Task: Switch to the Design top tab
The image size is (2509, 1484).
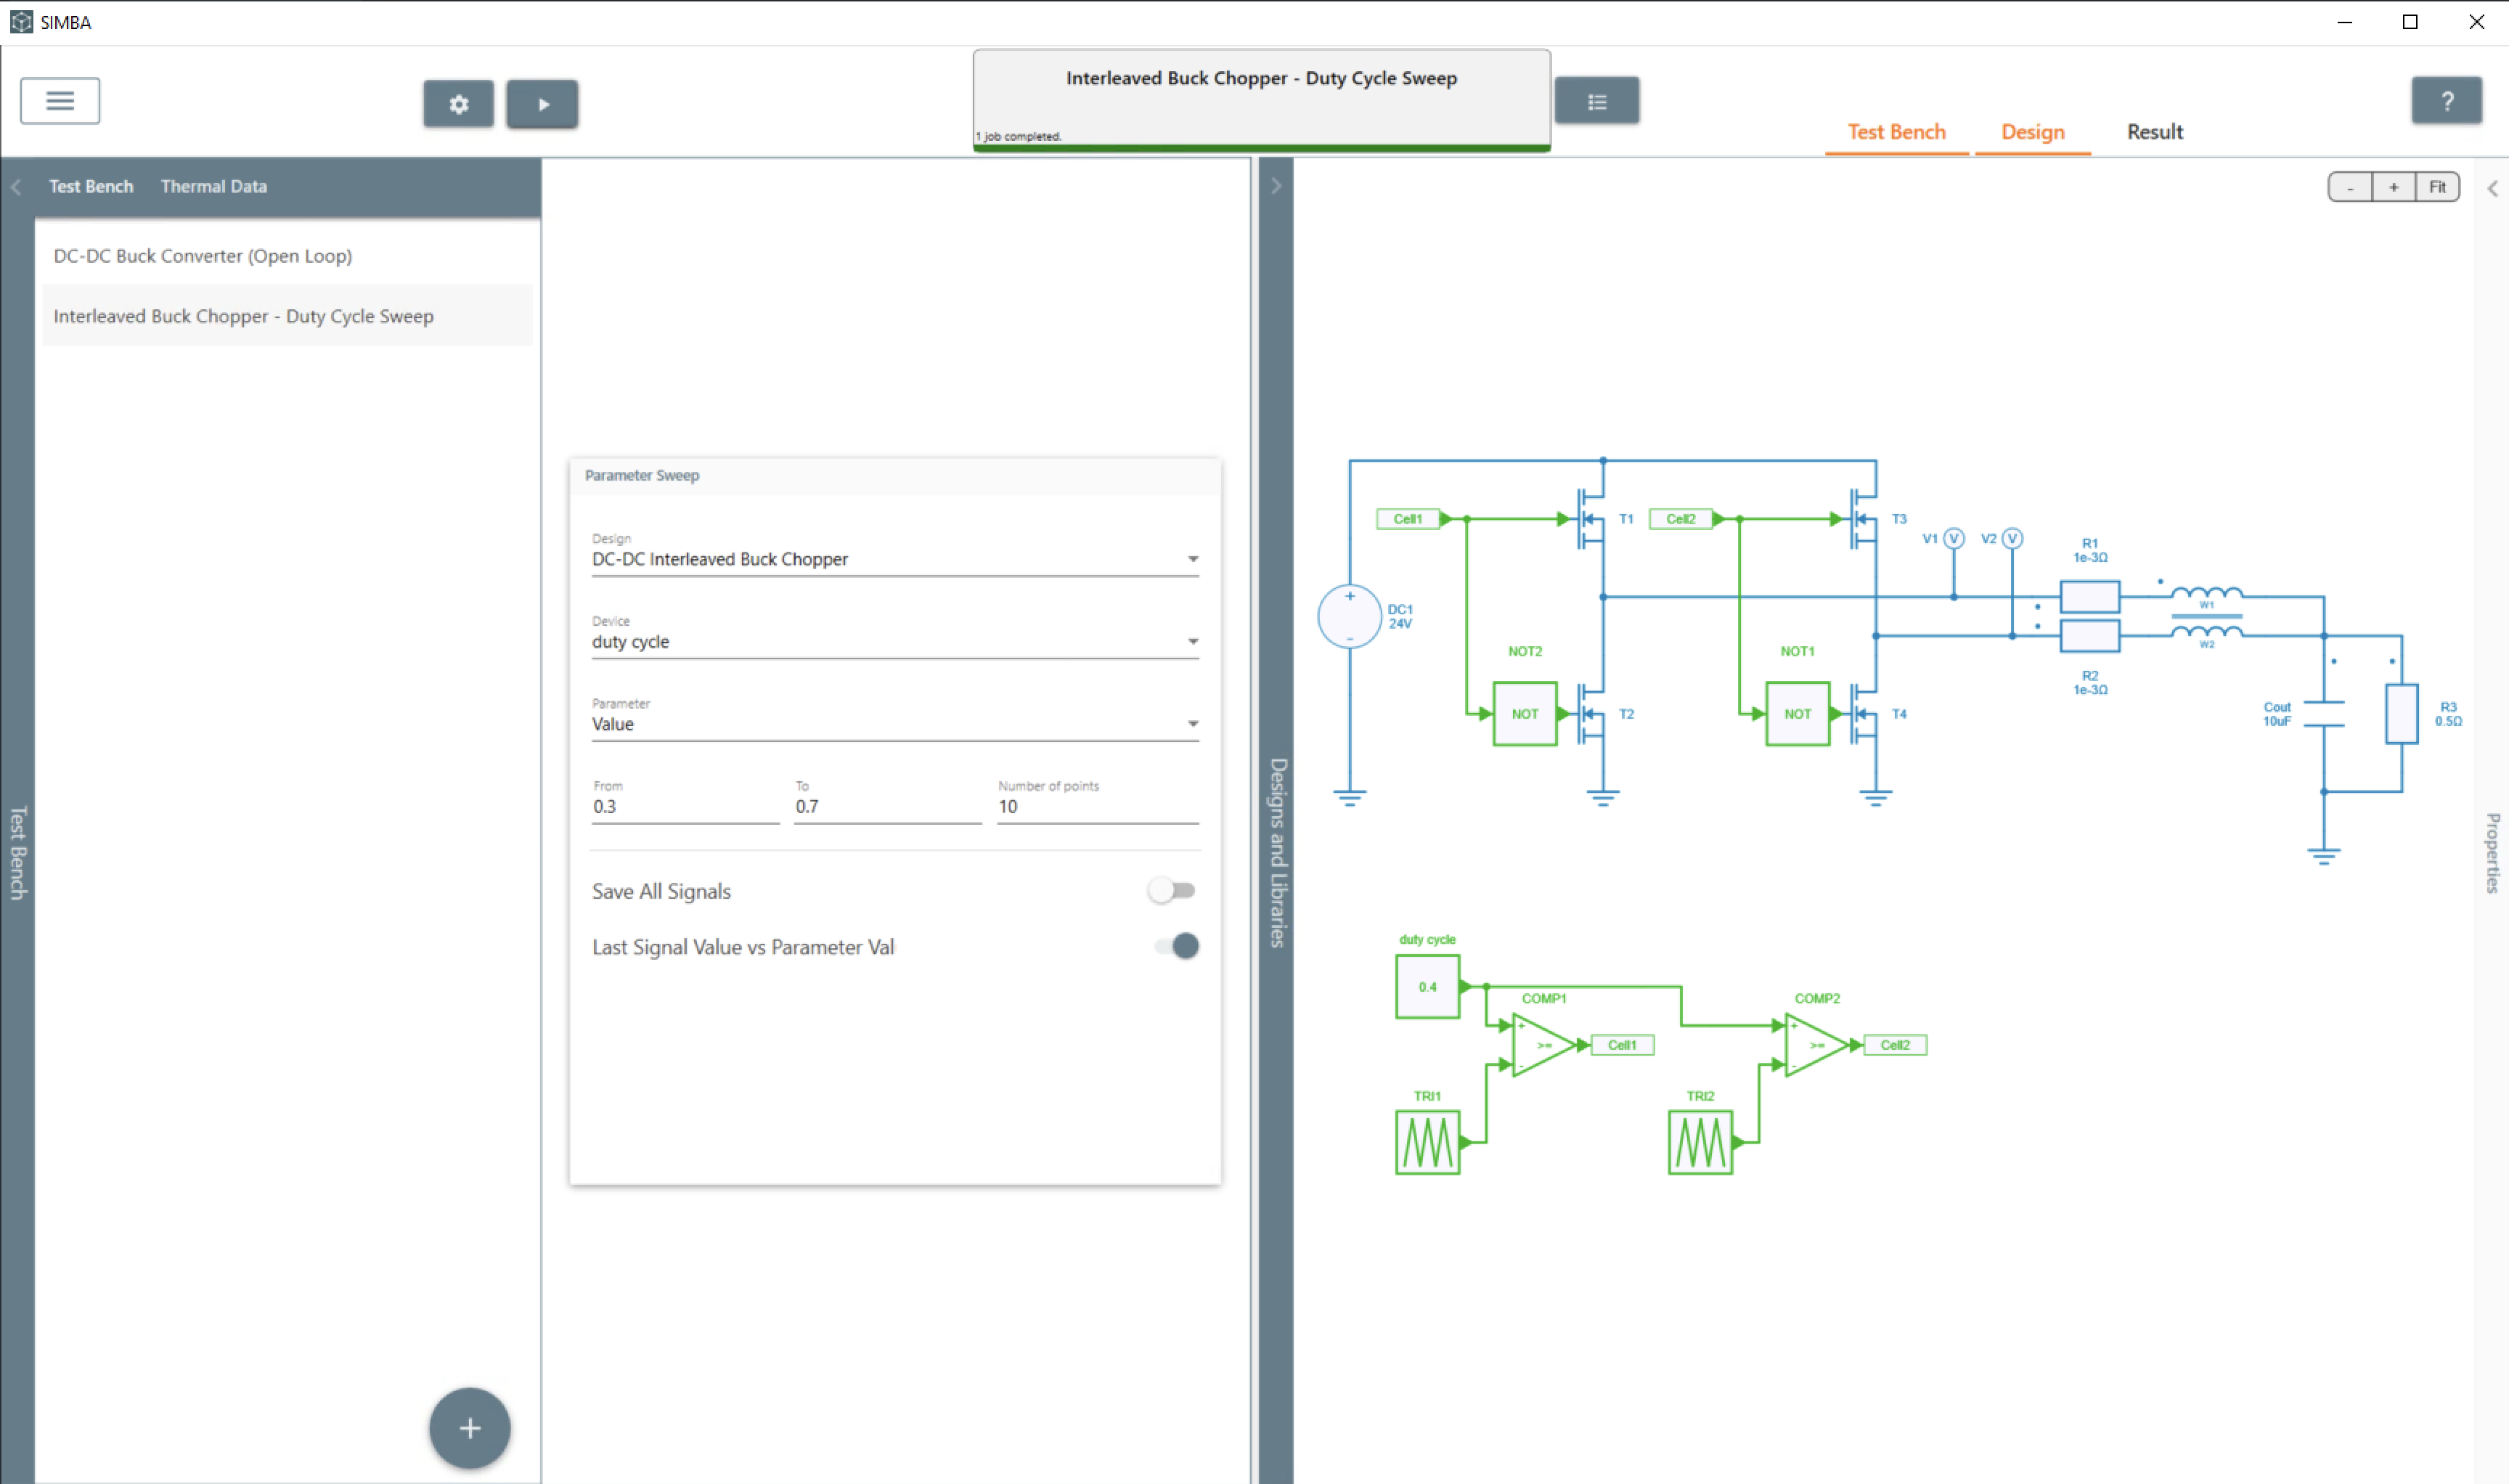Action: pos(2032,132)
